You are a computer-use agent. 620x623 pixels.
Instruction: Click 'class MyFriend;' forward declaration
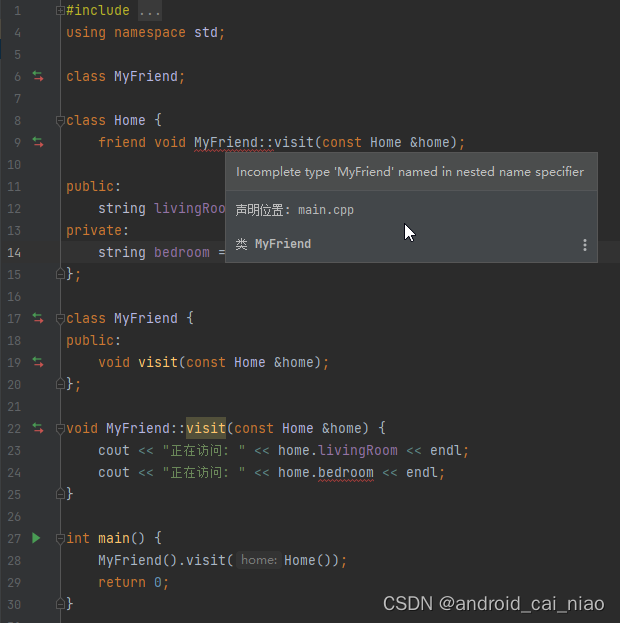126,76
